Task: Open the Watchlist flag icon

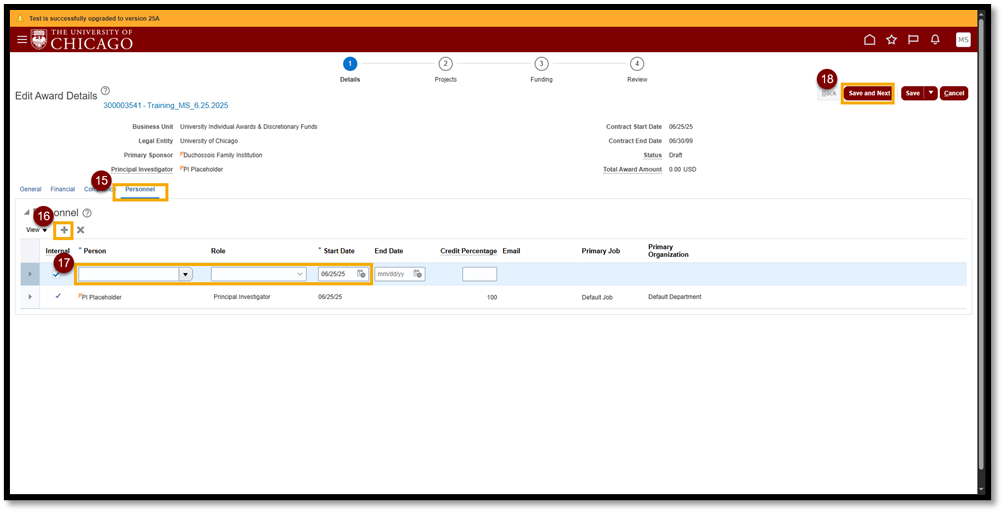Action: pos(913,40)
